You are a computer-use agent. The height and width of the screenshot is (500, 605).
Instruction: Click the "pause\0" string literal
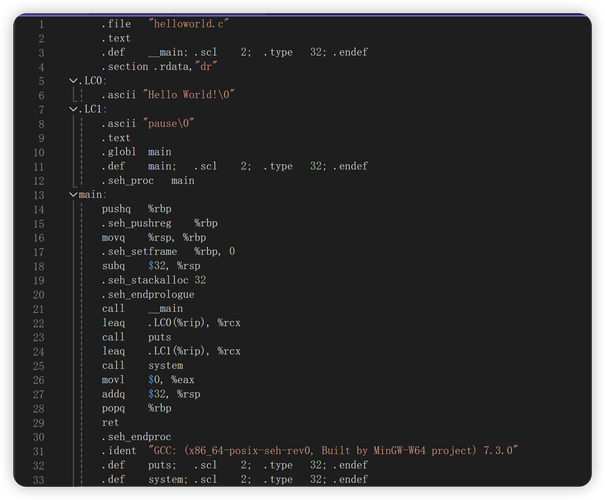click(168, 124)
